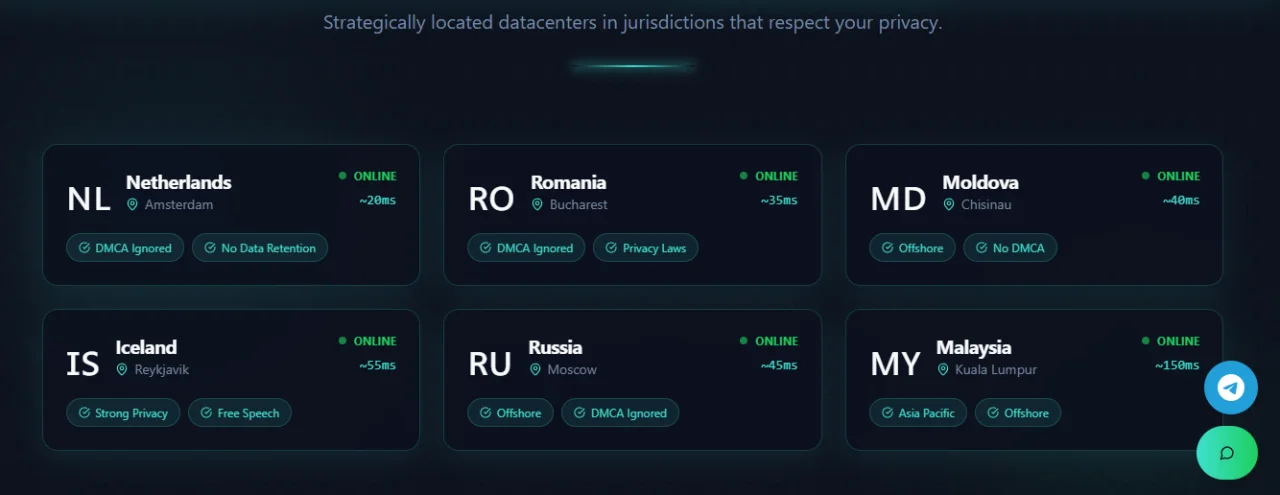The width and height of the screenshot is (1280, 495).
Task: Click the RO country code
Action: coord(491,199)
